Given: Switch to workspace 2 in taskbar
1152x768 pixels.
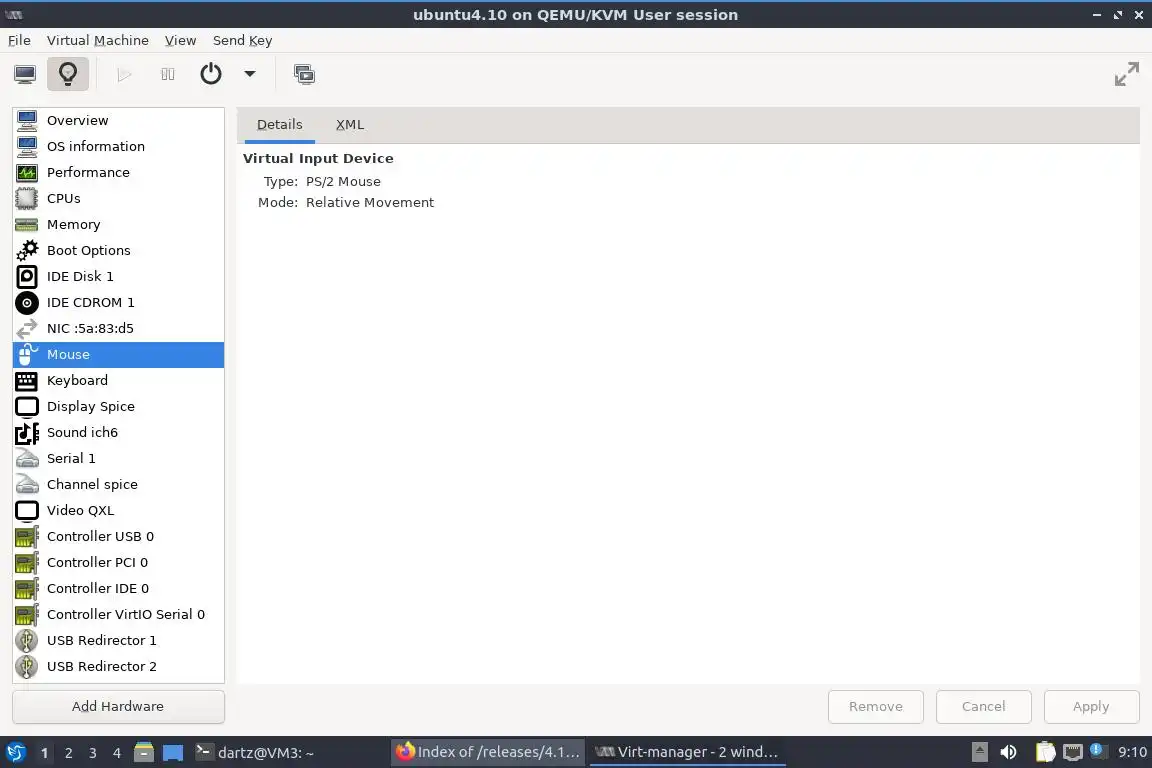Looking at the screenshot, I should pyautogui.click(x=68, y=753).
